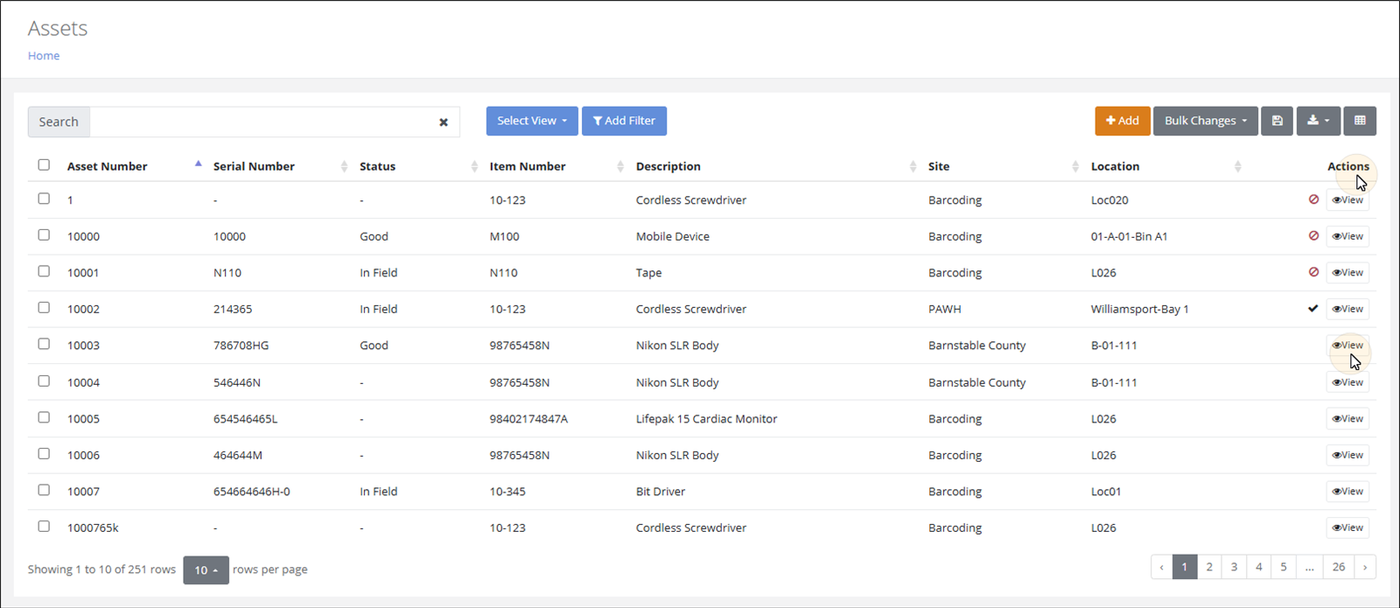Click red prohibited icon for asset 10001
Screen dimensions: 1400x608
coord(1313,272)
